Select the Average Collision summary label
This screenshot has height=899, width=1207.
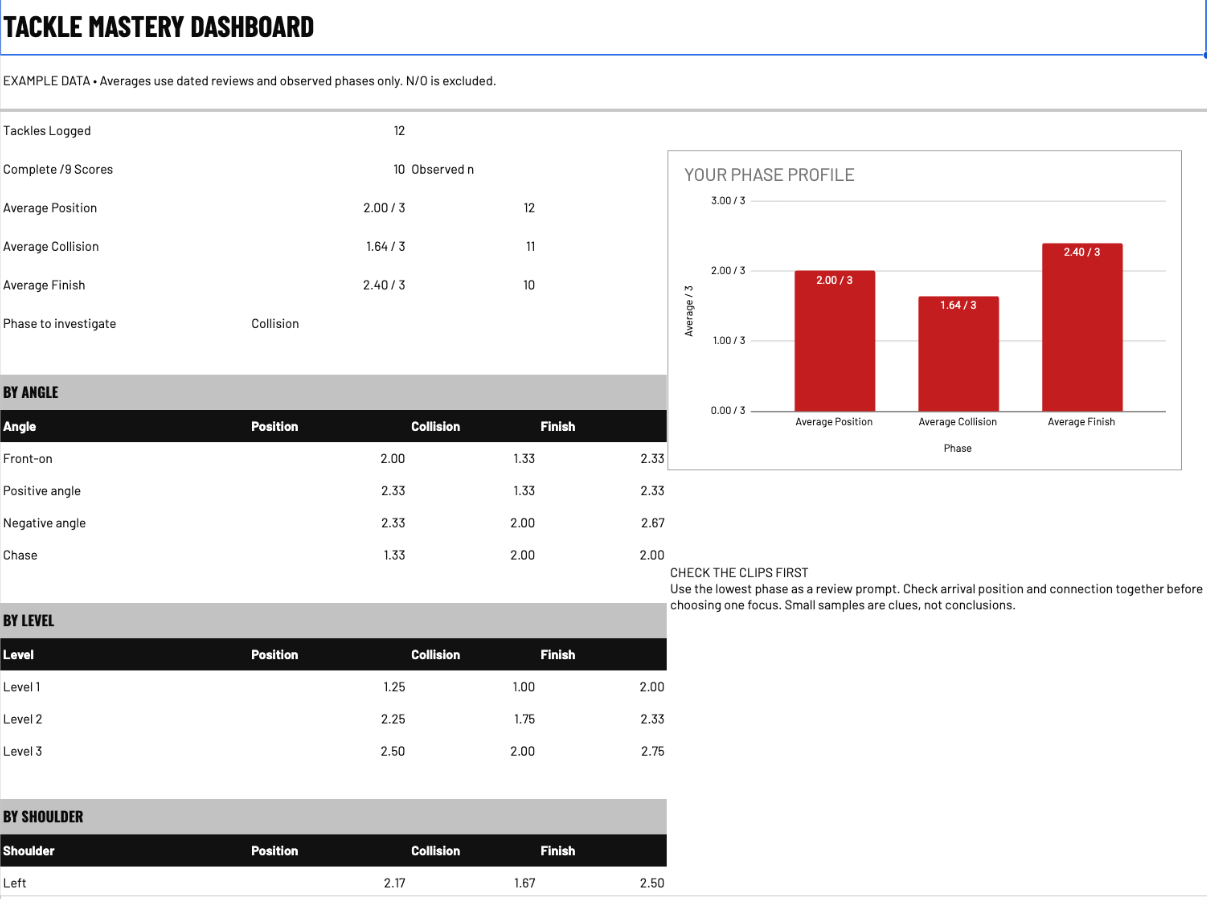[x=51, y=247]
